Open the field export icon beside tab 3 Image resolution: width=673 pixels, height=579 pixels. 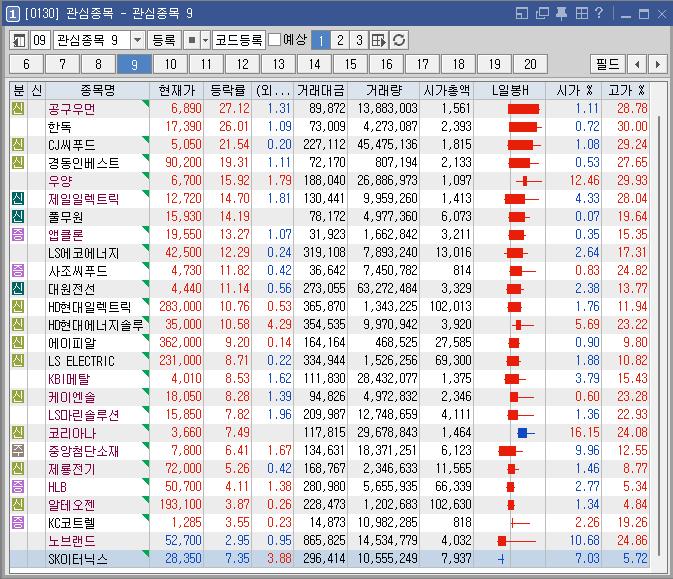pyautogui.click(x=379, y=40)
